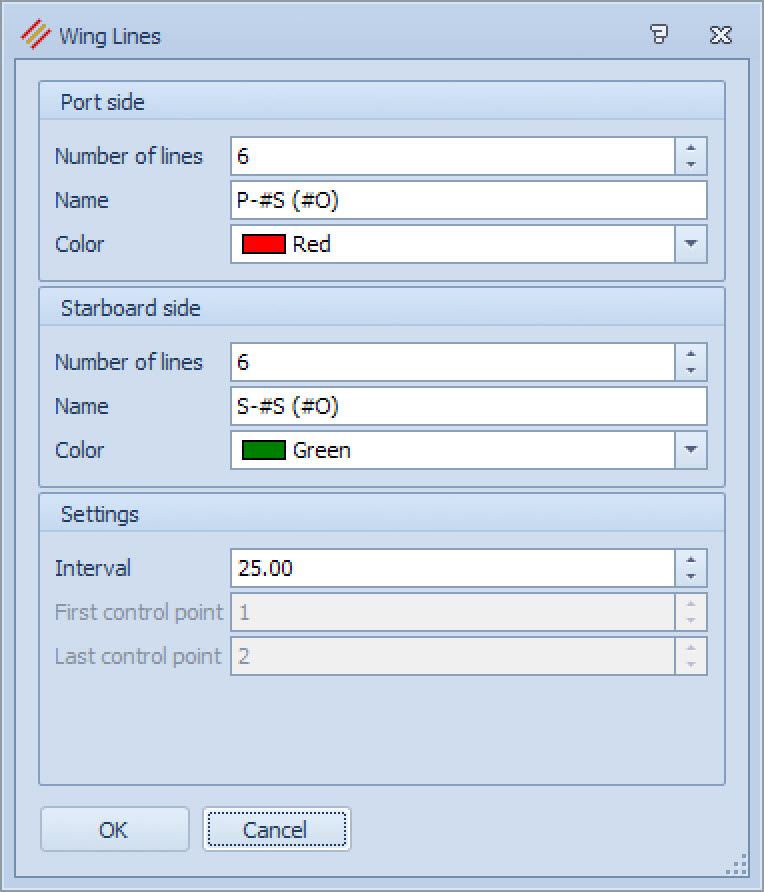Increase Starboard side number of lines
The height and width of the screenshot is (892, 764).
tap(691, 354)
